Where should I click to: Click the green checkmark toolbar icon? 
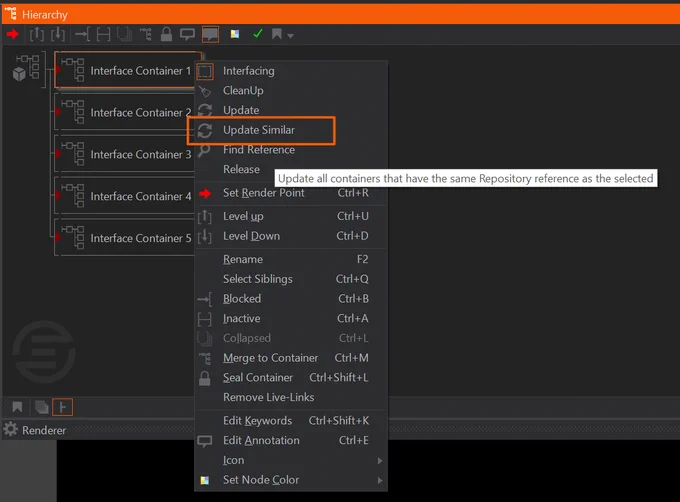tap(258, 34)
